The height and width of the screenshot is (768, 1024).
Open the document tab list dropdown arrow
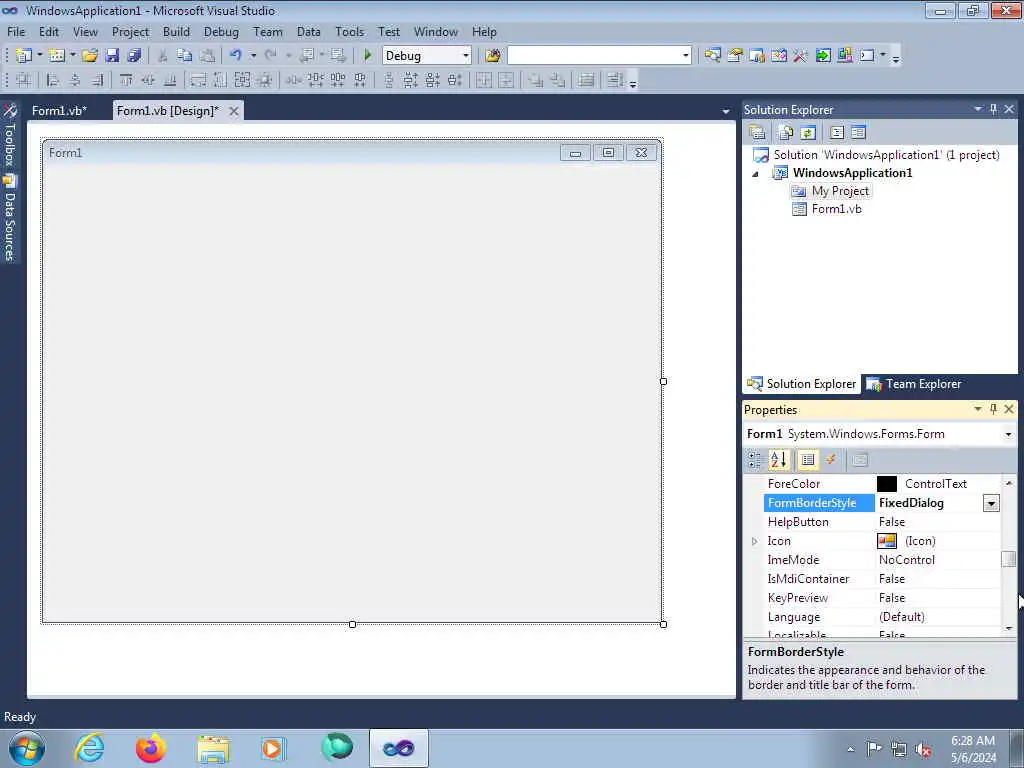726,111
